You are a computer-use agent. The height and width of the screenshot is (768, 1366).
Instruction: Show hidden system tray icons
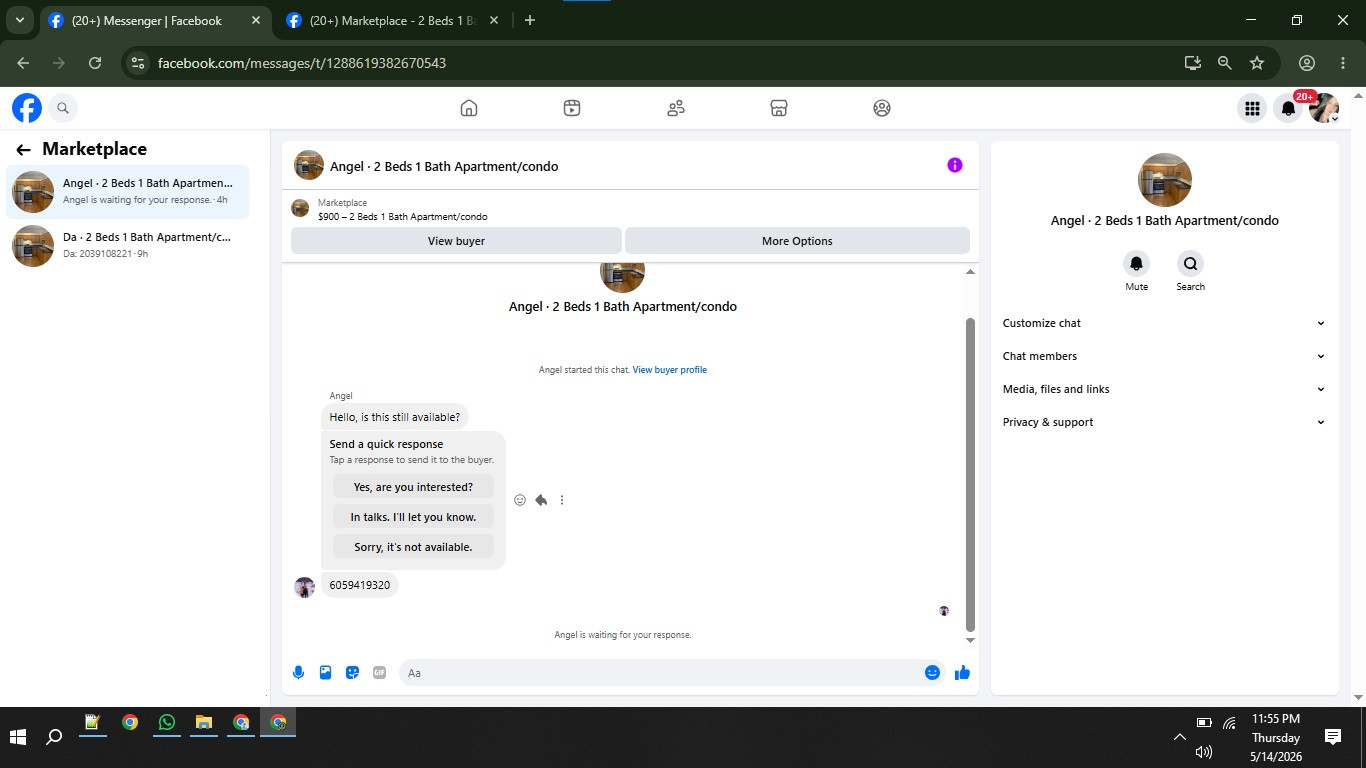[1179, 738]
